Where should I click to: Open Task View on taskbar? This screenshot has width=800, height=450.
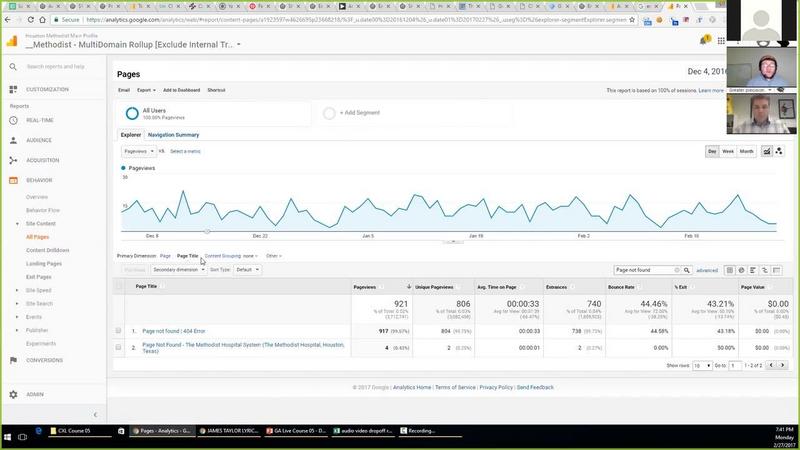(x=22, y=437)
